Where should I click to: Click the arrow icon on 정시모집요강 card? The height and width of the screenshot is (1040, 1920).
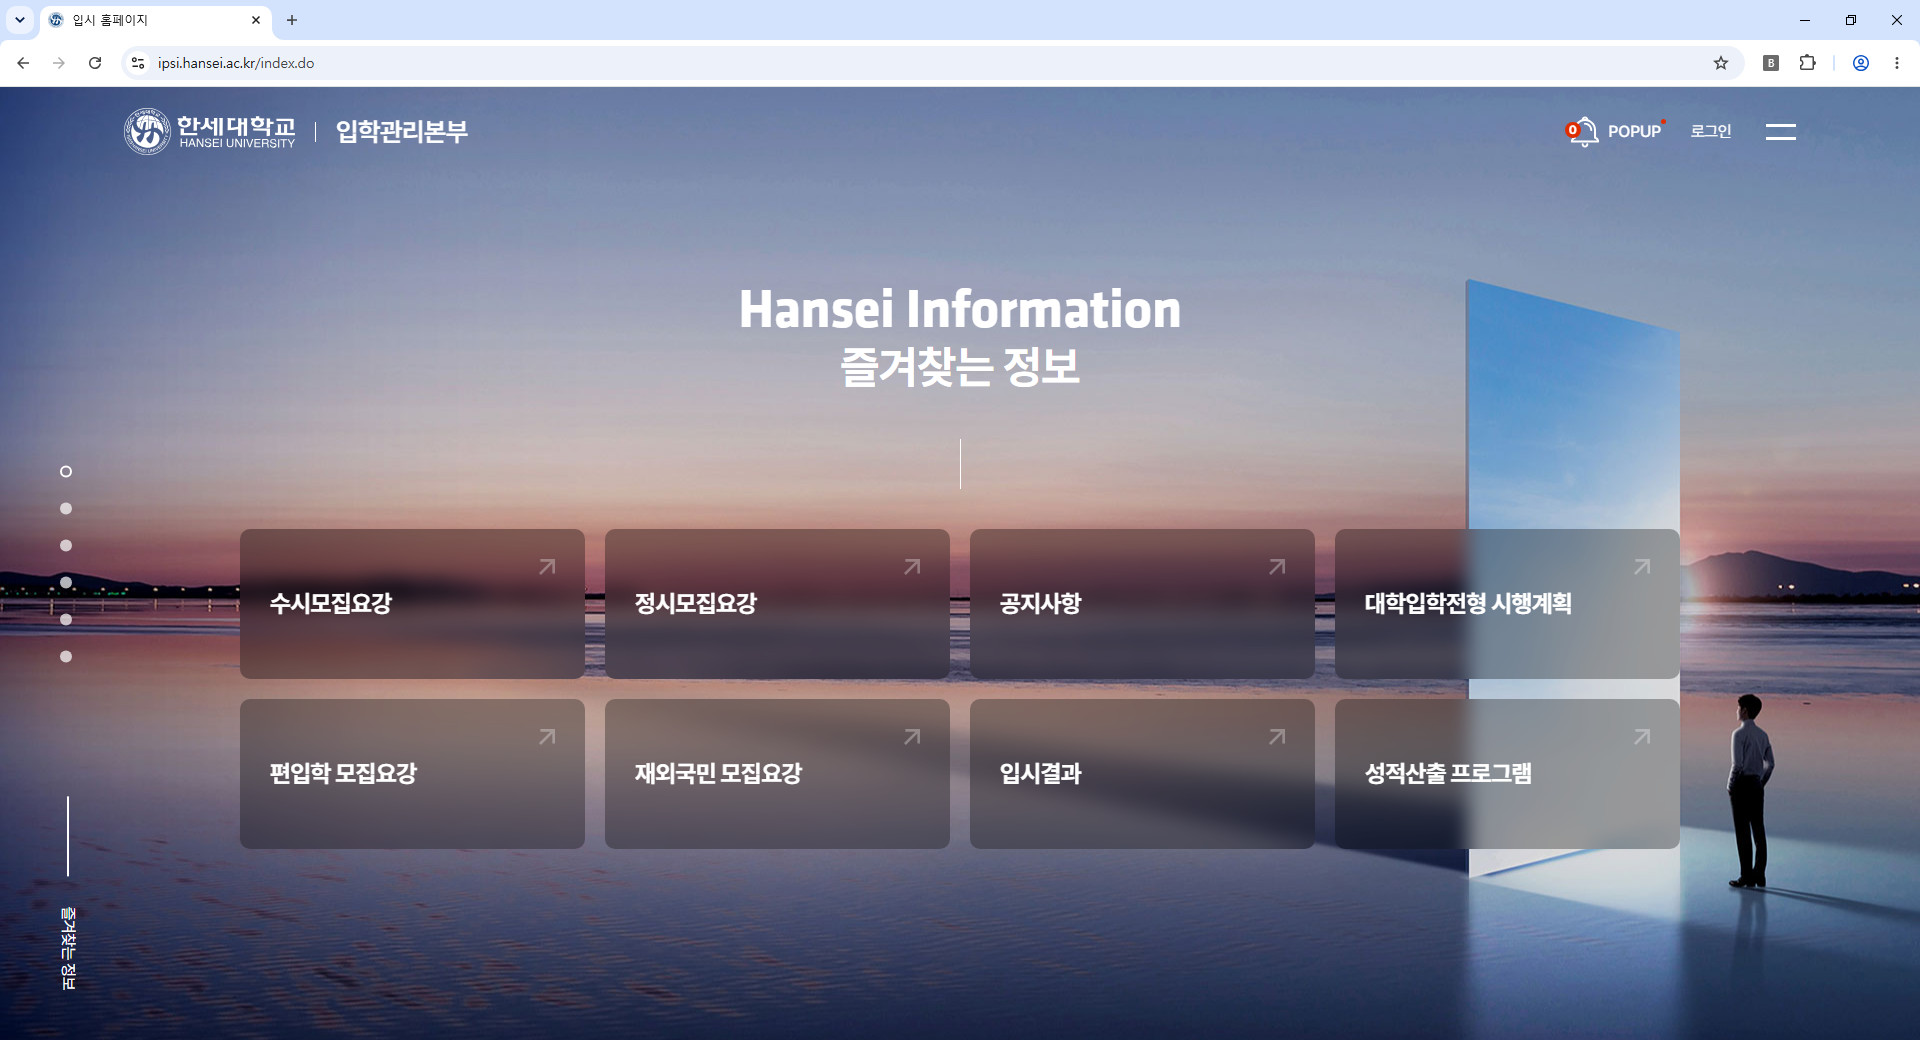(x=912, y=567)
